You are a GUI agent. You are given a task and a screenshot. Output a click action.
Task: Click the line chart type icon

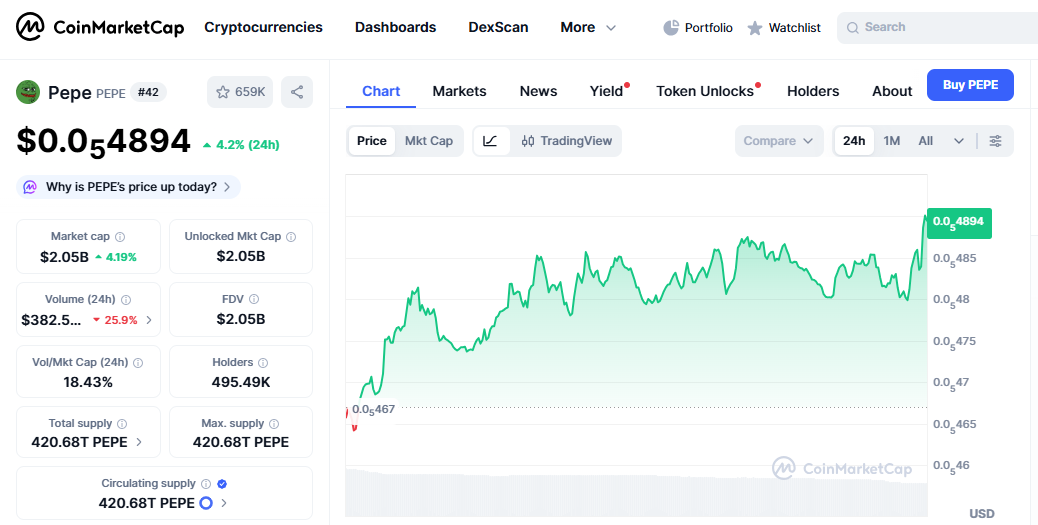490,141
